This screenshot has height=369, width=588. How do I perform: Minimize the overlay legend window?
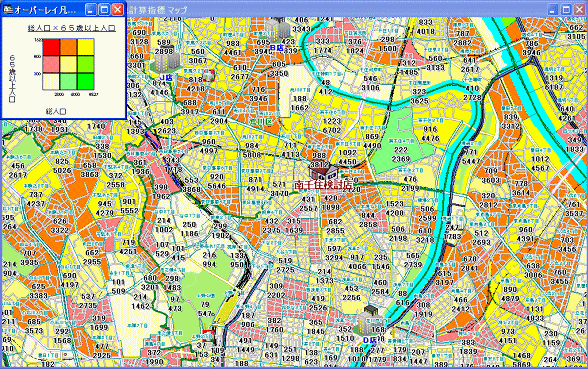(x=91, y=9)
